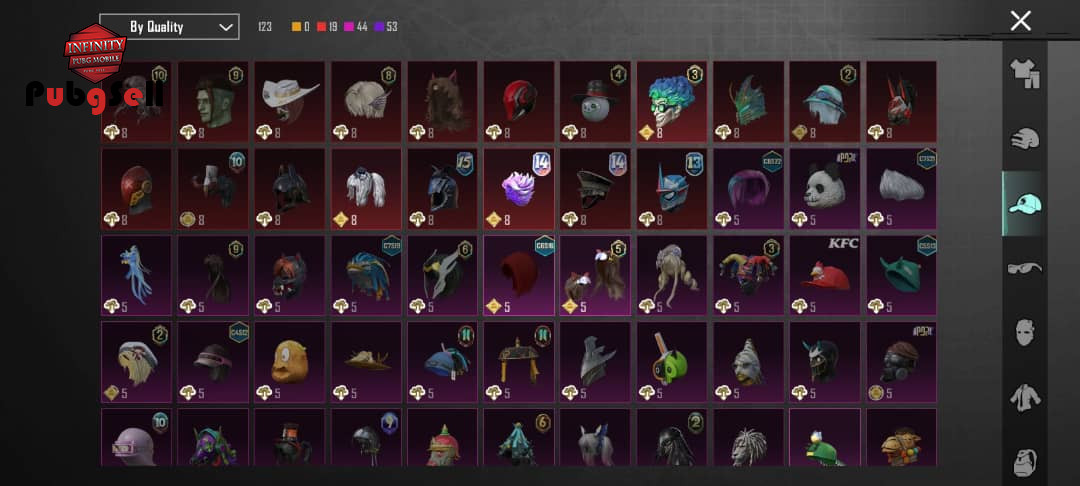
Task: Select the red KFC cap item
Action: click(x=824, y=275)
